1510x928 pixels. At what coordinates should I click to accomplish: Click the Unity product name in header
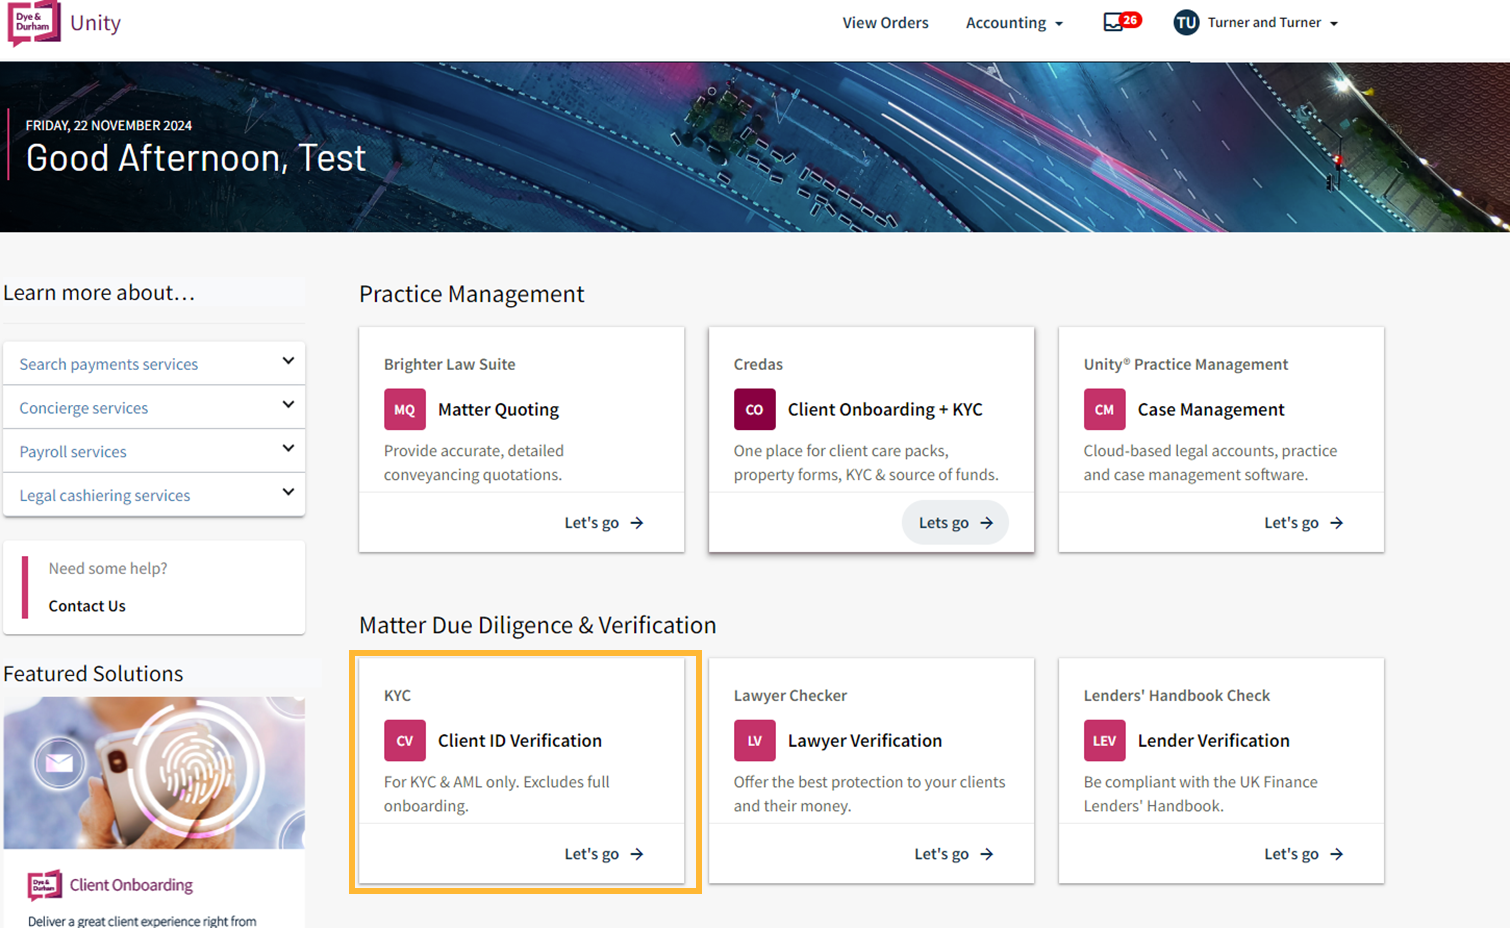pyautogui.click(x=95, y=23)
